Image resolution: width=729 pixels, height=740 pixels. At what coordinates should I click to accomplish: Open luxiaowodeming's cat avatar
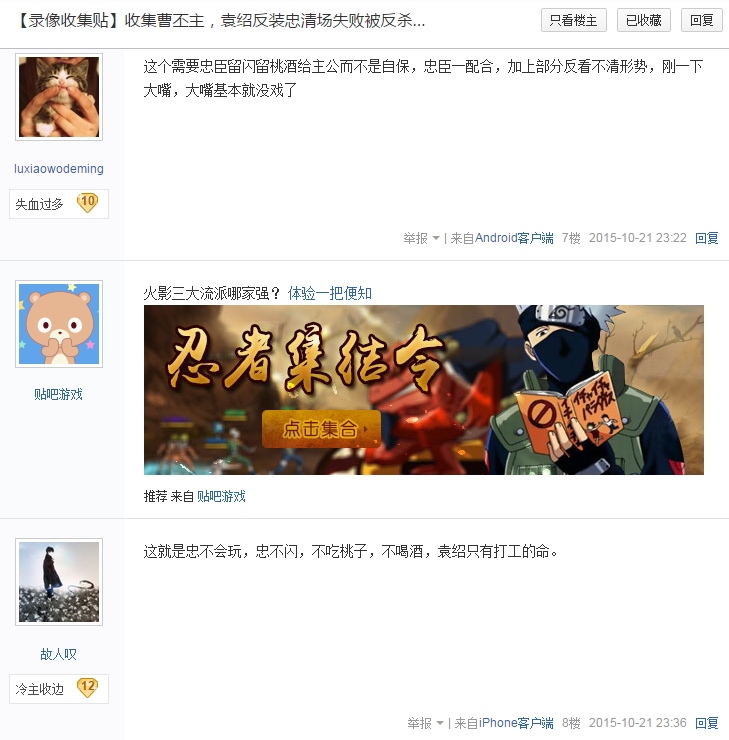coord(59,97)
